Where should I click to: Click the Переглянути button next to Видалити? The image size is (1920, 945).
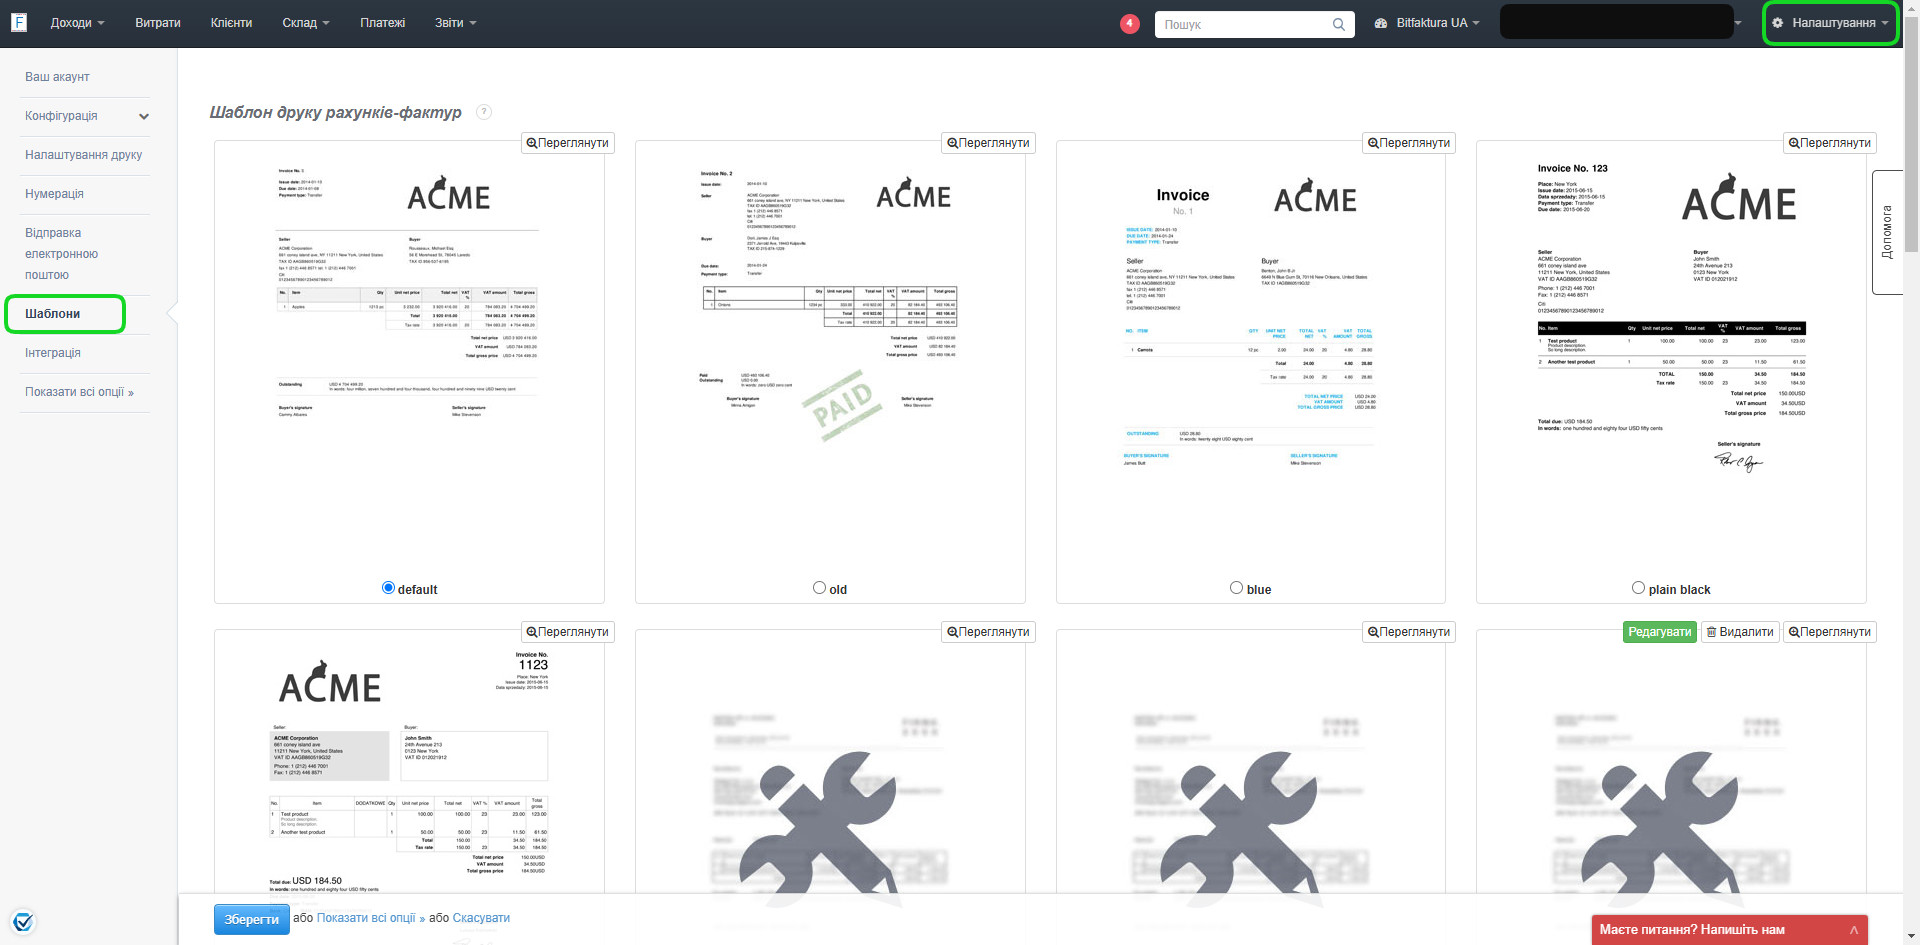click(1830, 632)
